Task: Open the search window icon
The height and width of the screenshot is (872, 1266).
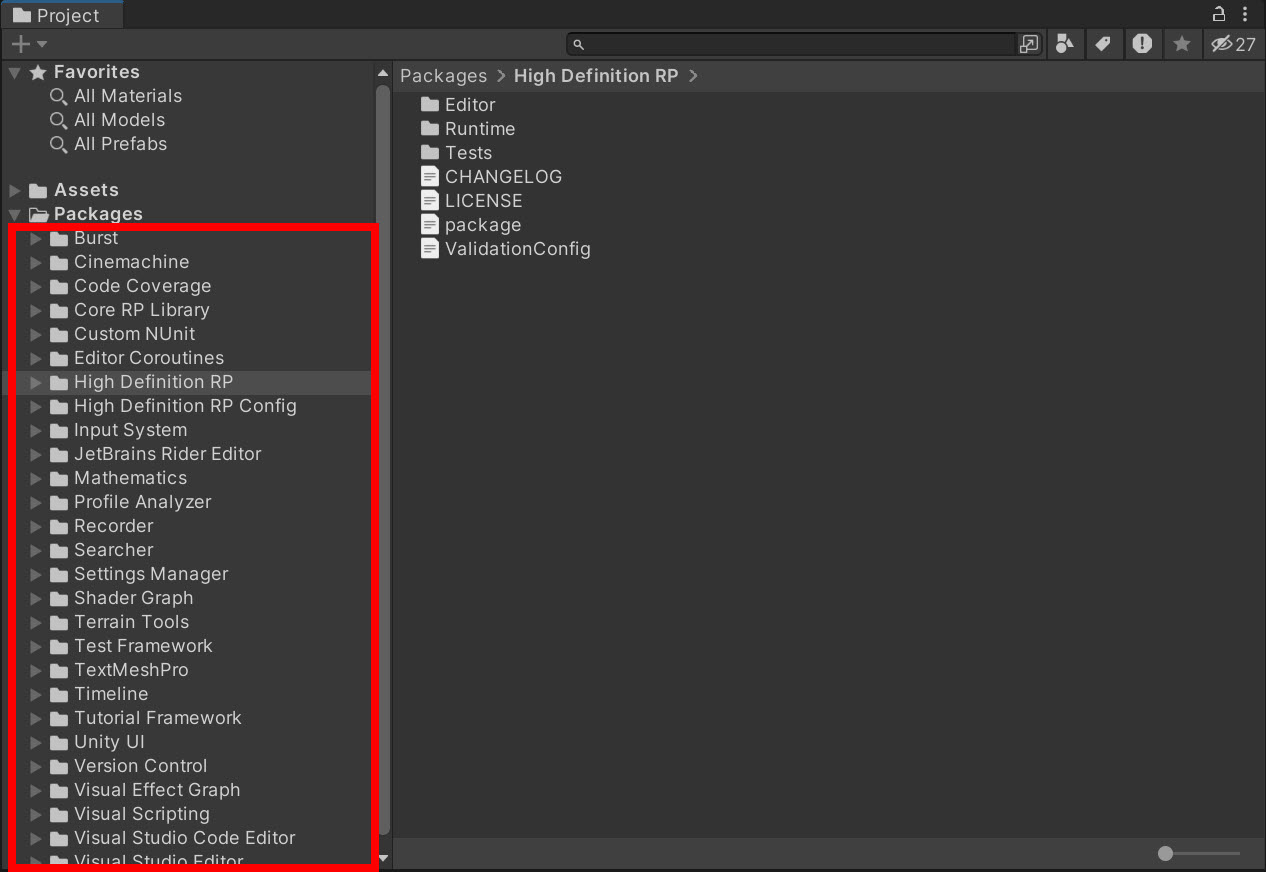Action: 1029,44
